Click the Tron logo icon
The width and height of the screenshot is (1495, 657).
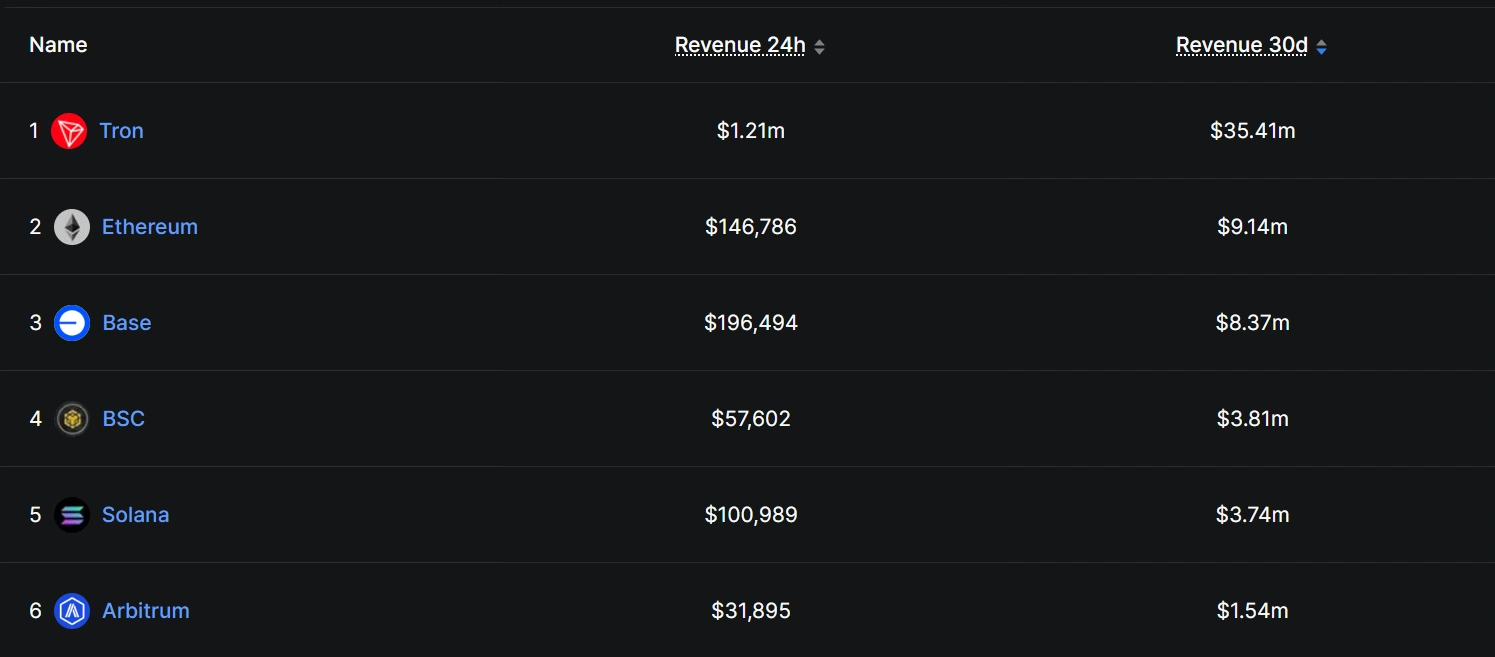click(69, 131)
